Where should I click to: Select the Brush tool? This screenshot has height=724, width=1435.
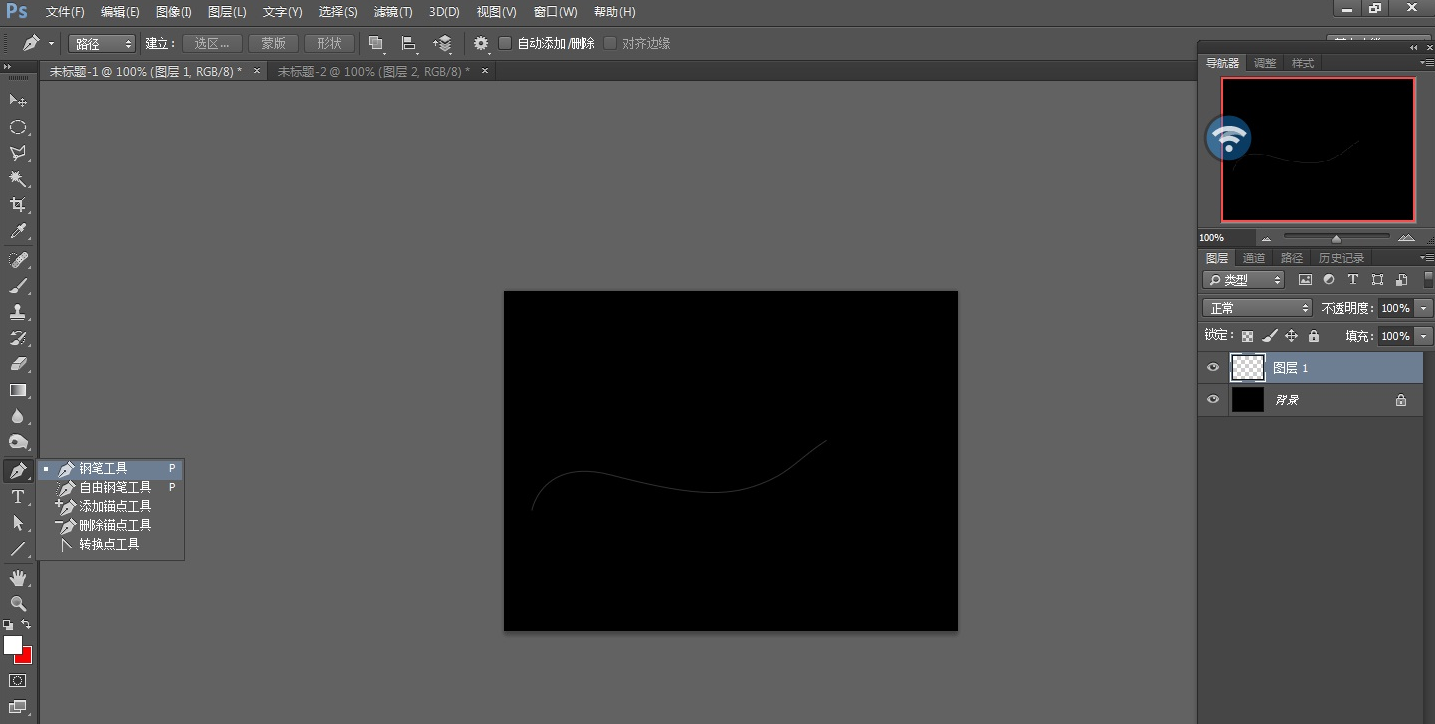pos(18,286)
